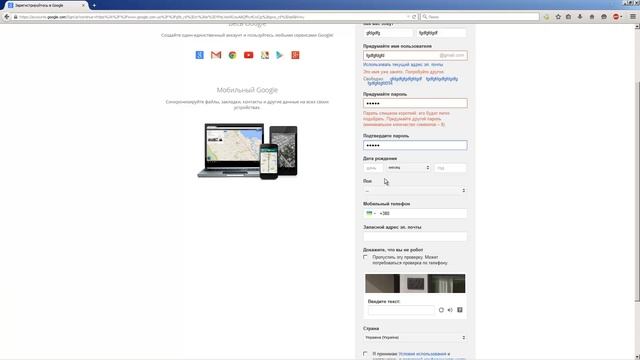
Task: Click the captcha help icon
Action: click(460, 310)
